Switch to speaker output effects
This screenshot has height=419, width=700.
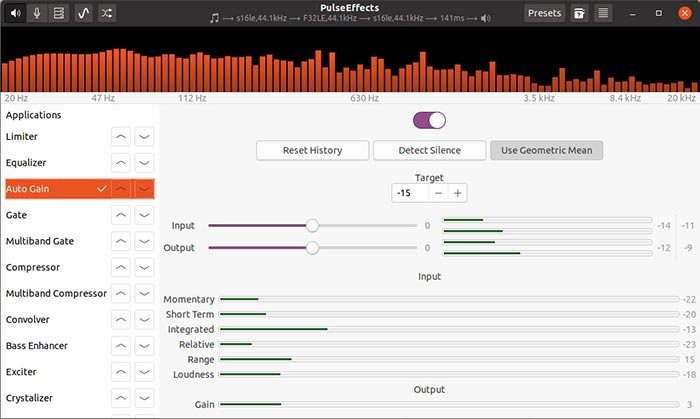coord(16,13)
